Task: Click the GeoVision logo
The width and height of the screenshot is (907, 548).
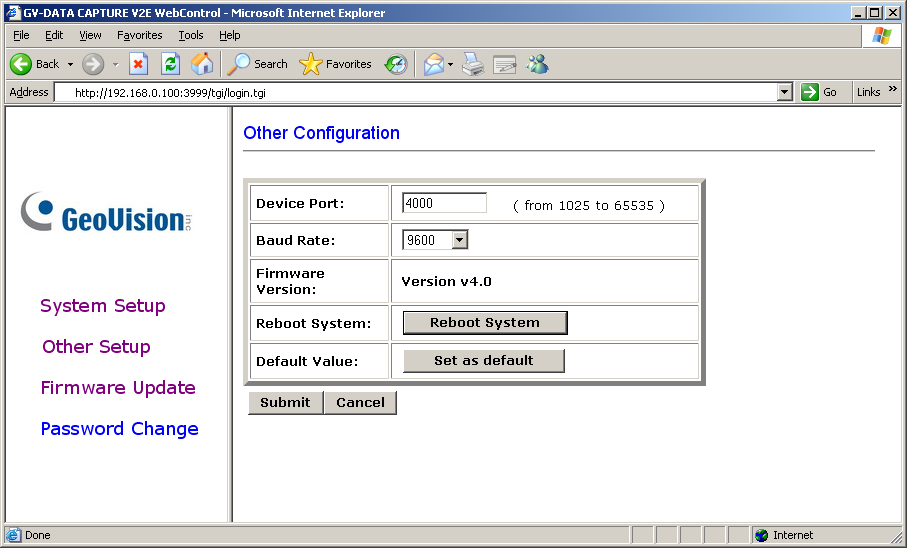Action: [x=106, y=212]
